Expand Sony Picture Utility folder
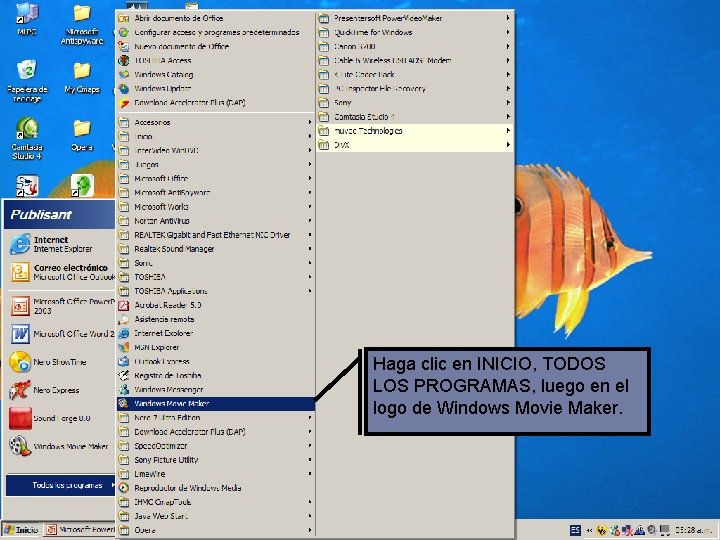 pos(216,460)
